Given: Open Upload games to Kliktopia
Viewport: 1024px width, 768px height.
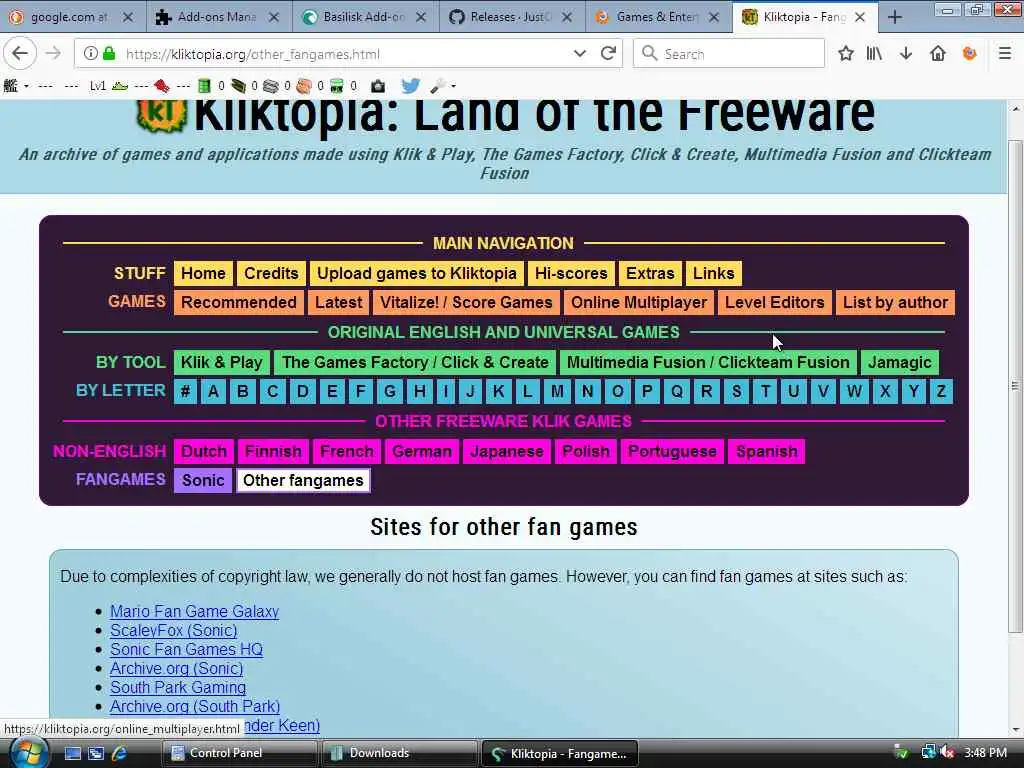Looking at the screenshot, I should (417, 273).
